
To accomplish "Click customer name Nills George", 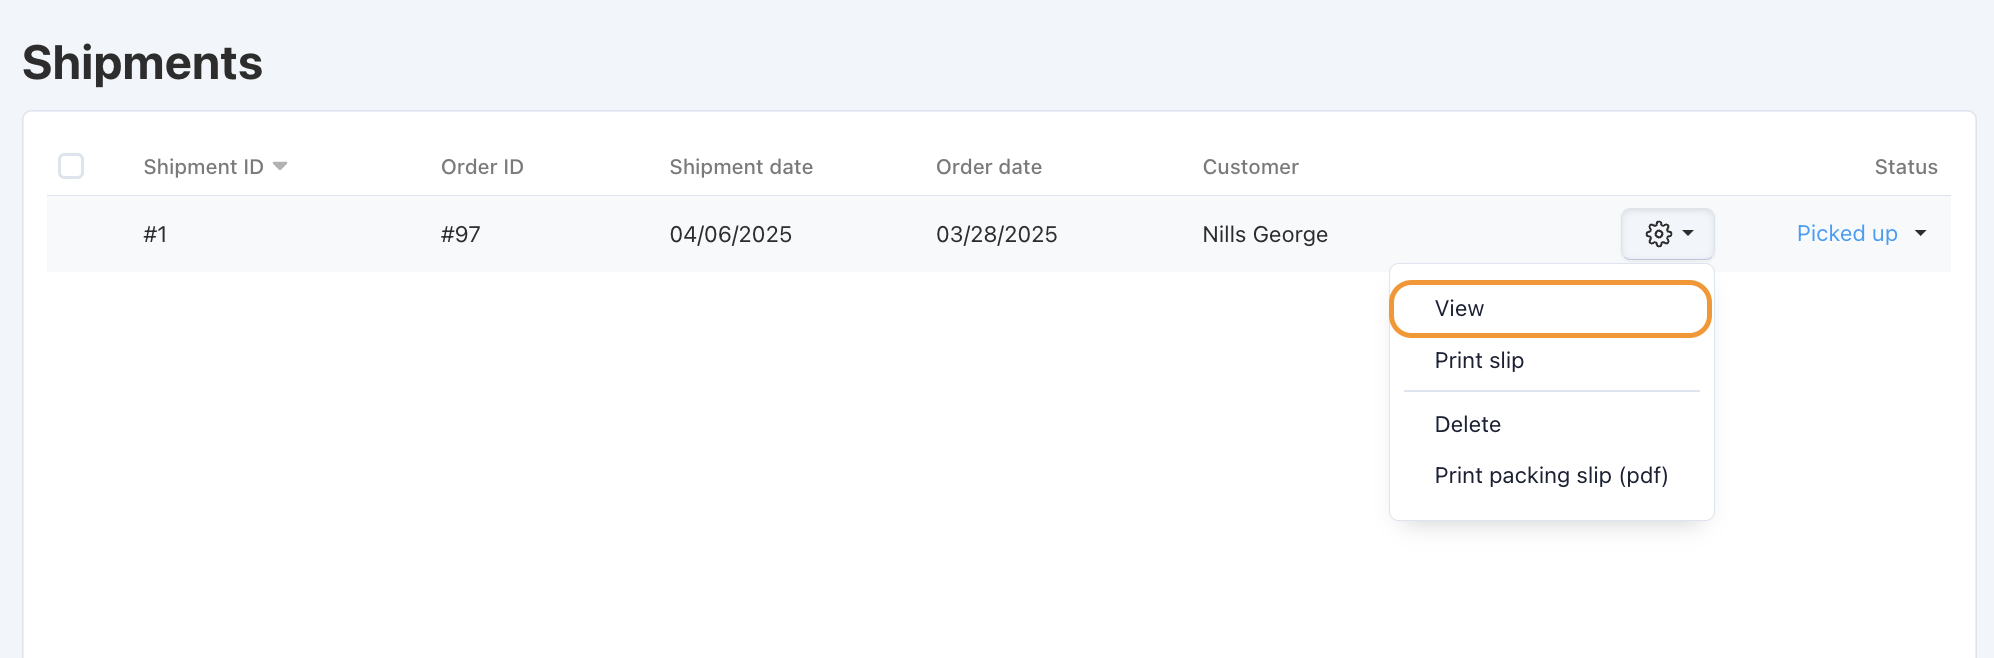I will (1265, 234).
